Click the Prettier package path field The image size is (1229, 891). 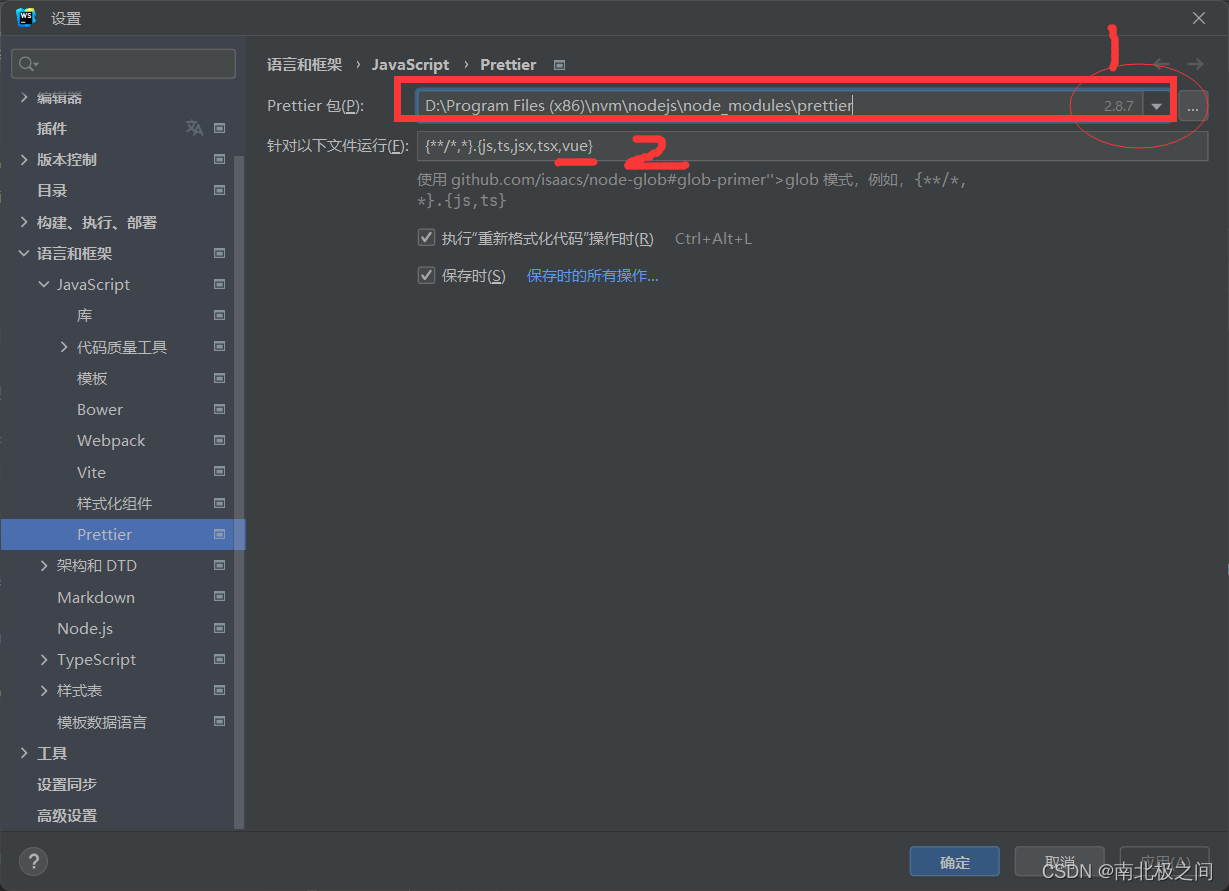tap(780, 105)
